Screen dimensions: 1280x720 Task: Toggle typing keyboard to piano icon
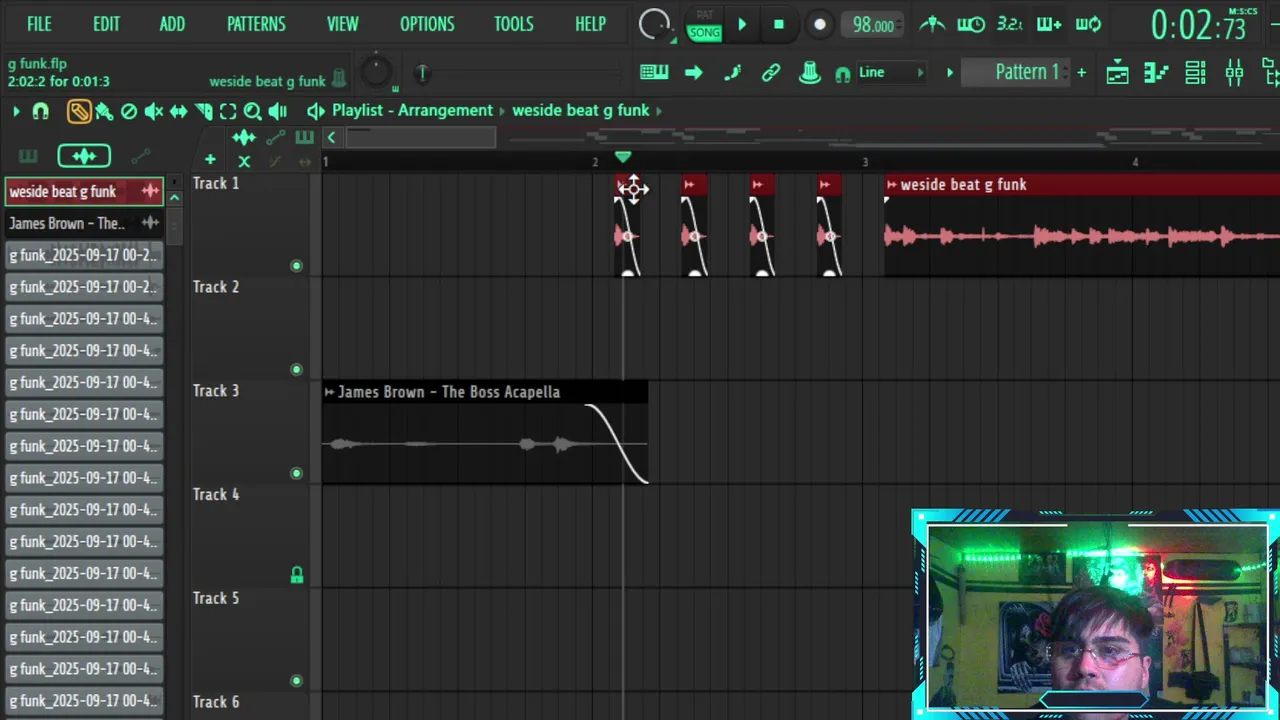pos(654,72)
